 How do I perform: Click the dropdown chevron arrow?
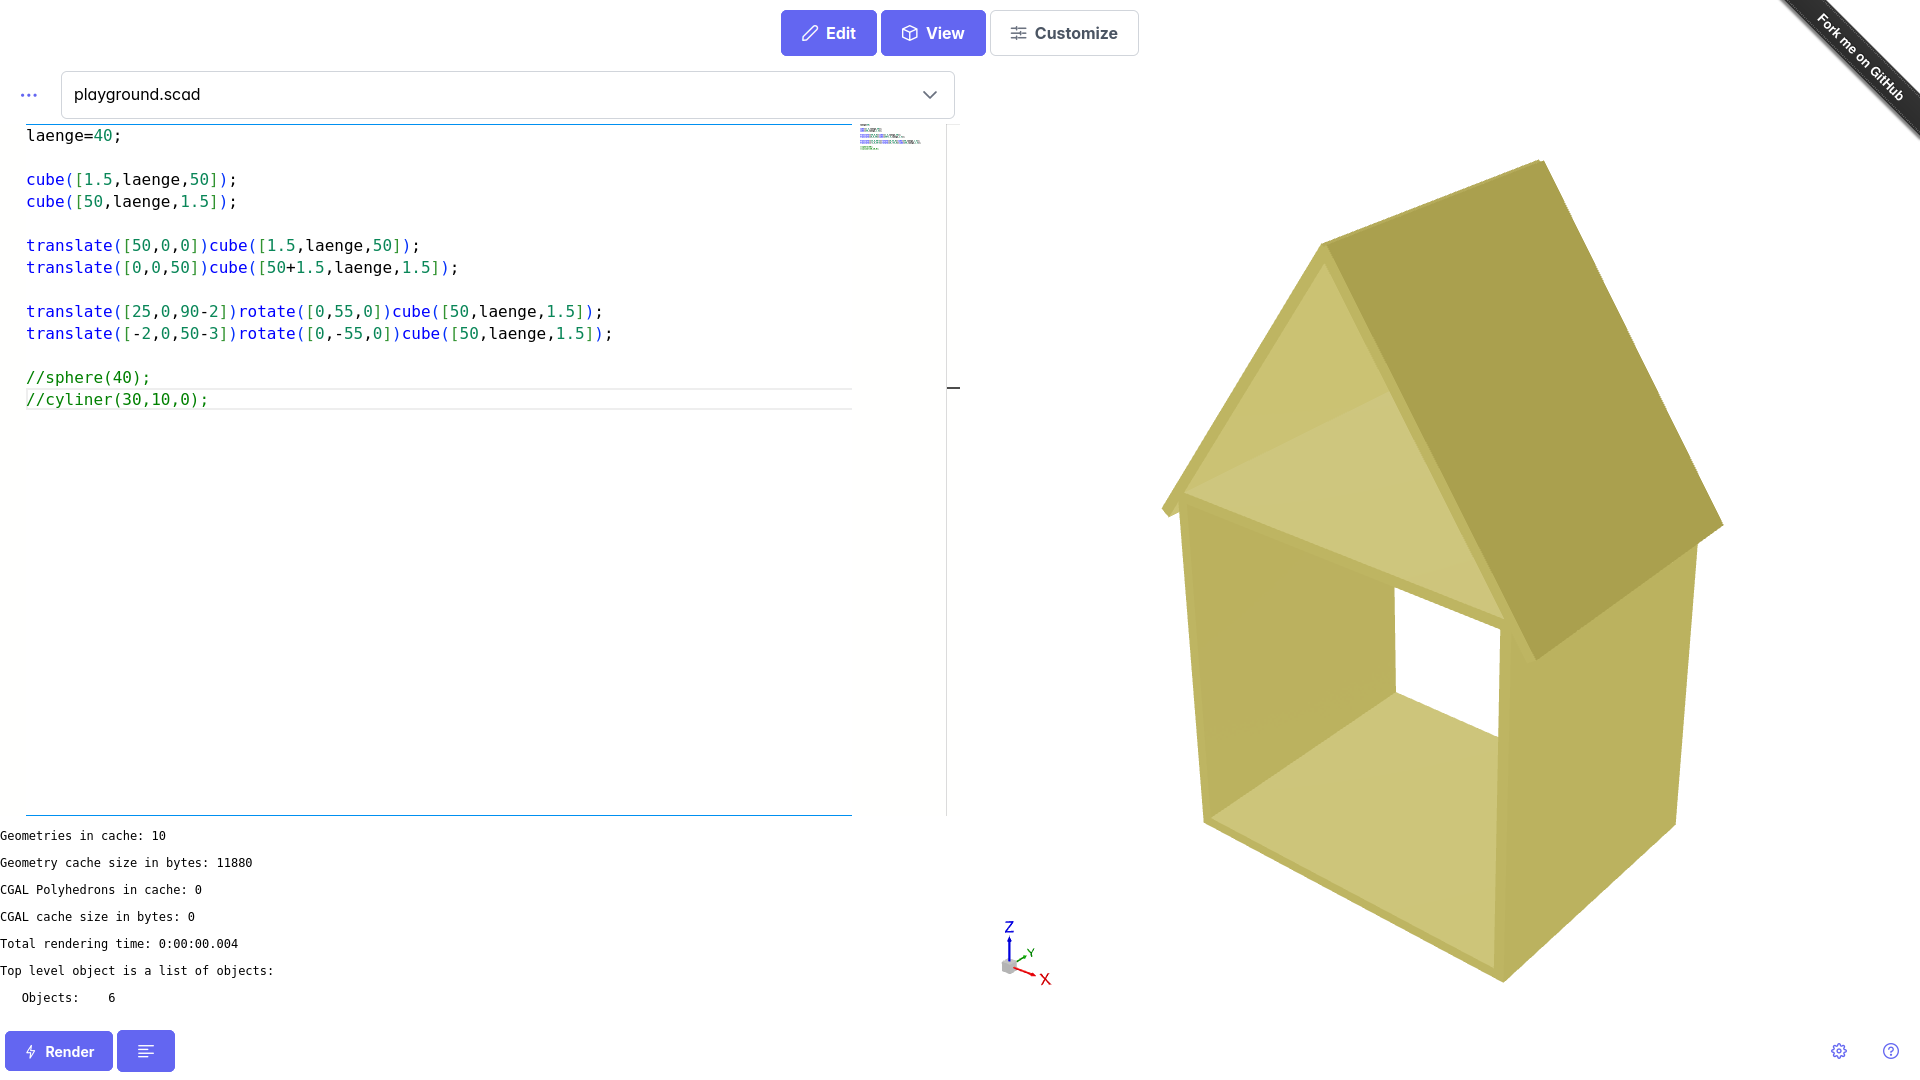tap(929, 95)
